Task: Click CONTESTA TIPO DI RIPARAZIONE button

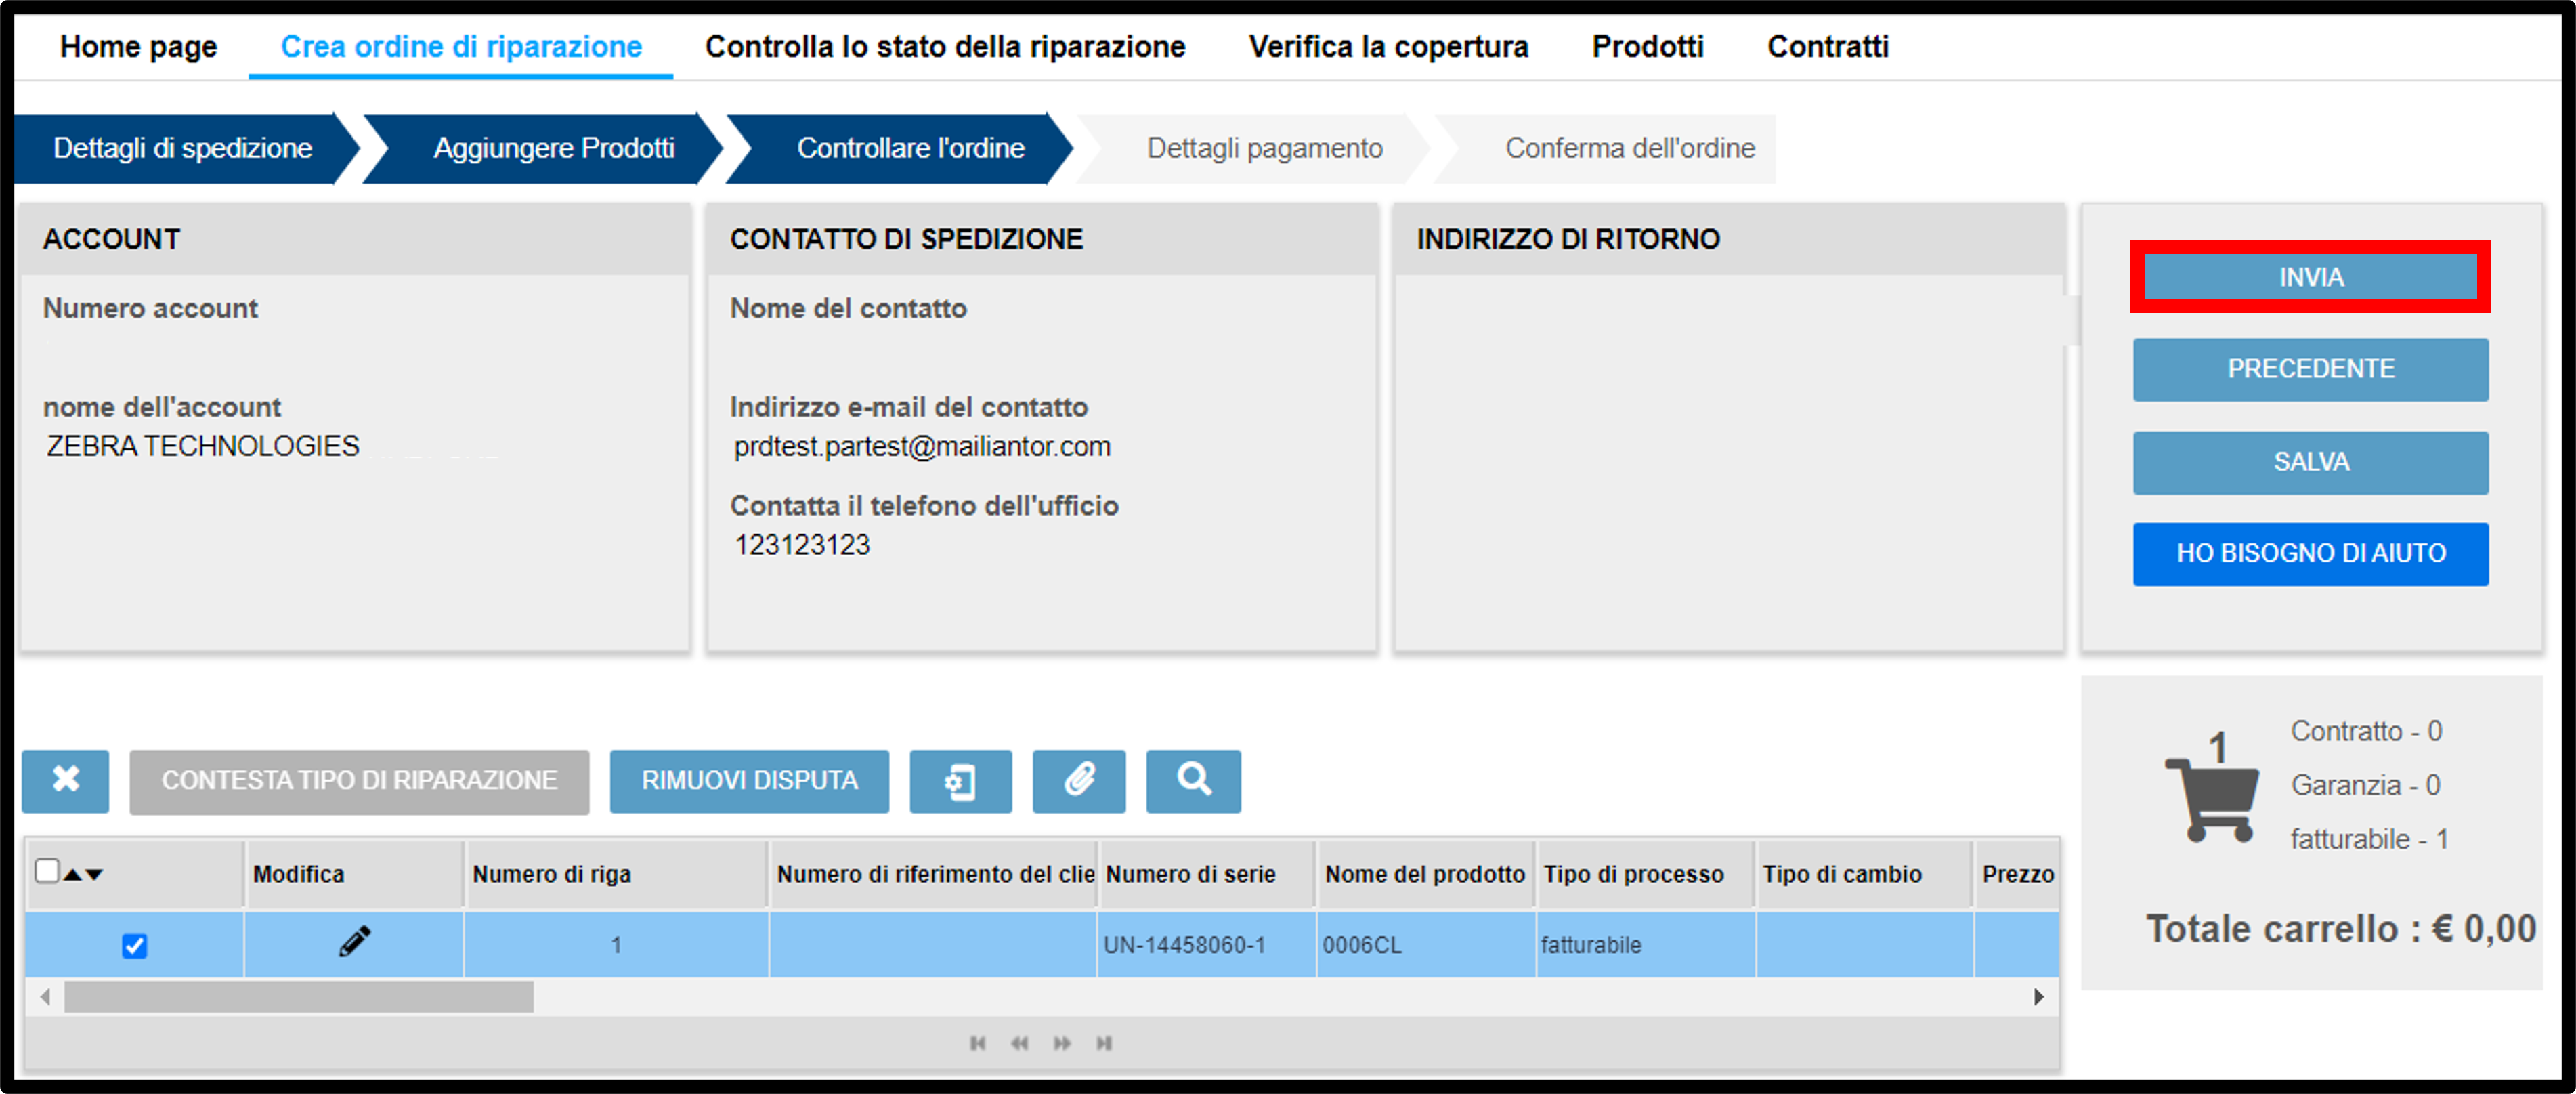Action: pos(359,781)
